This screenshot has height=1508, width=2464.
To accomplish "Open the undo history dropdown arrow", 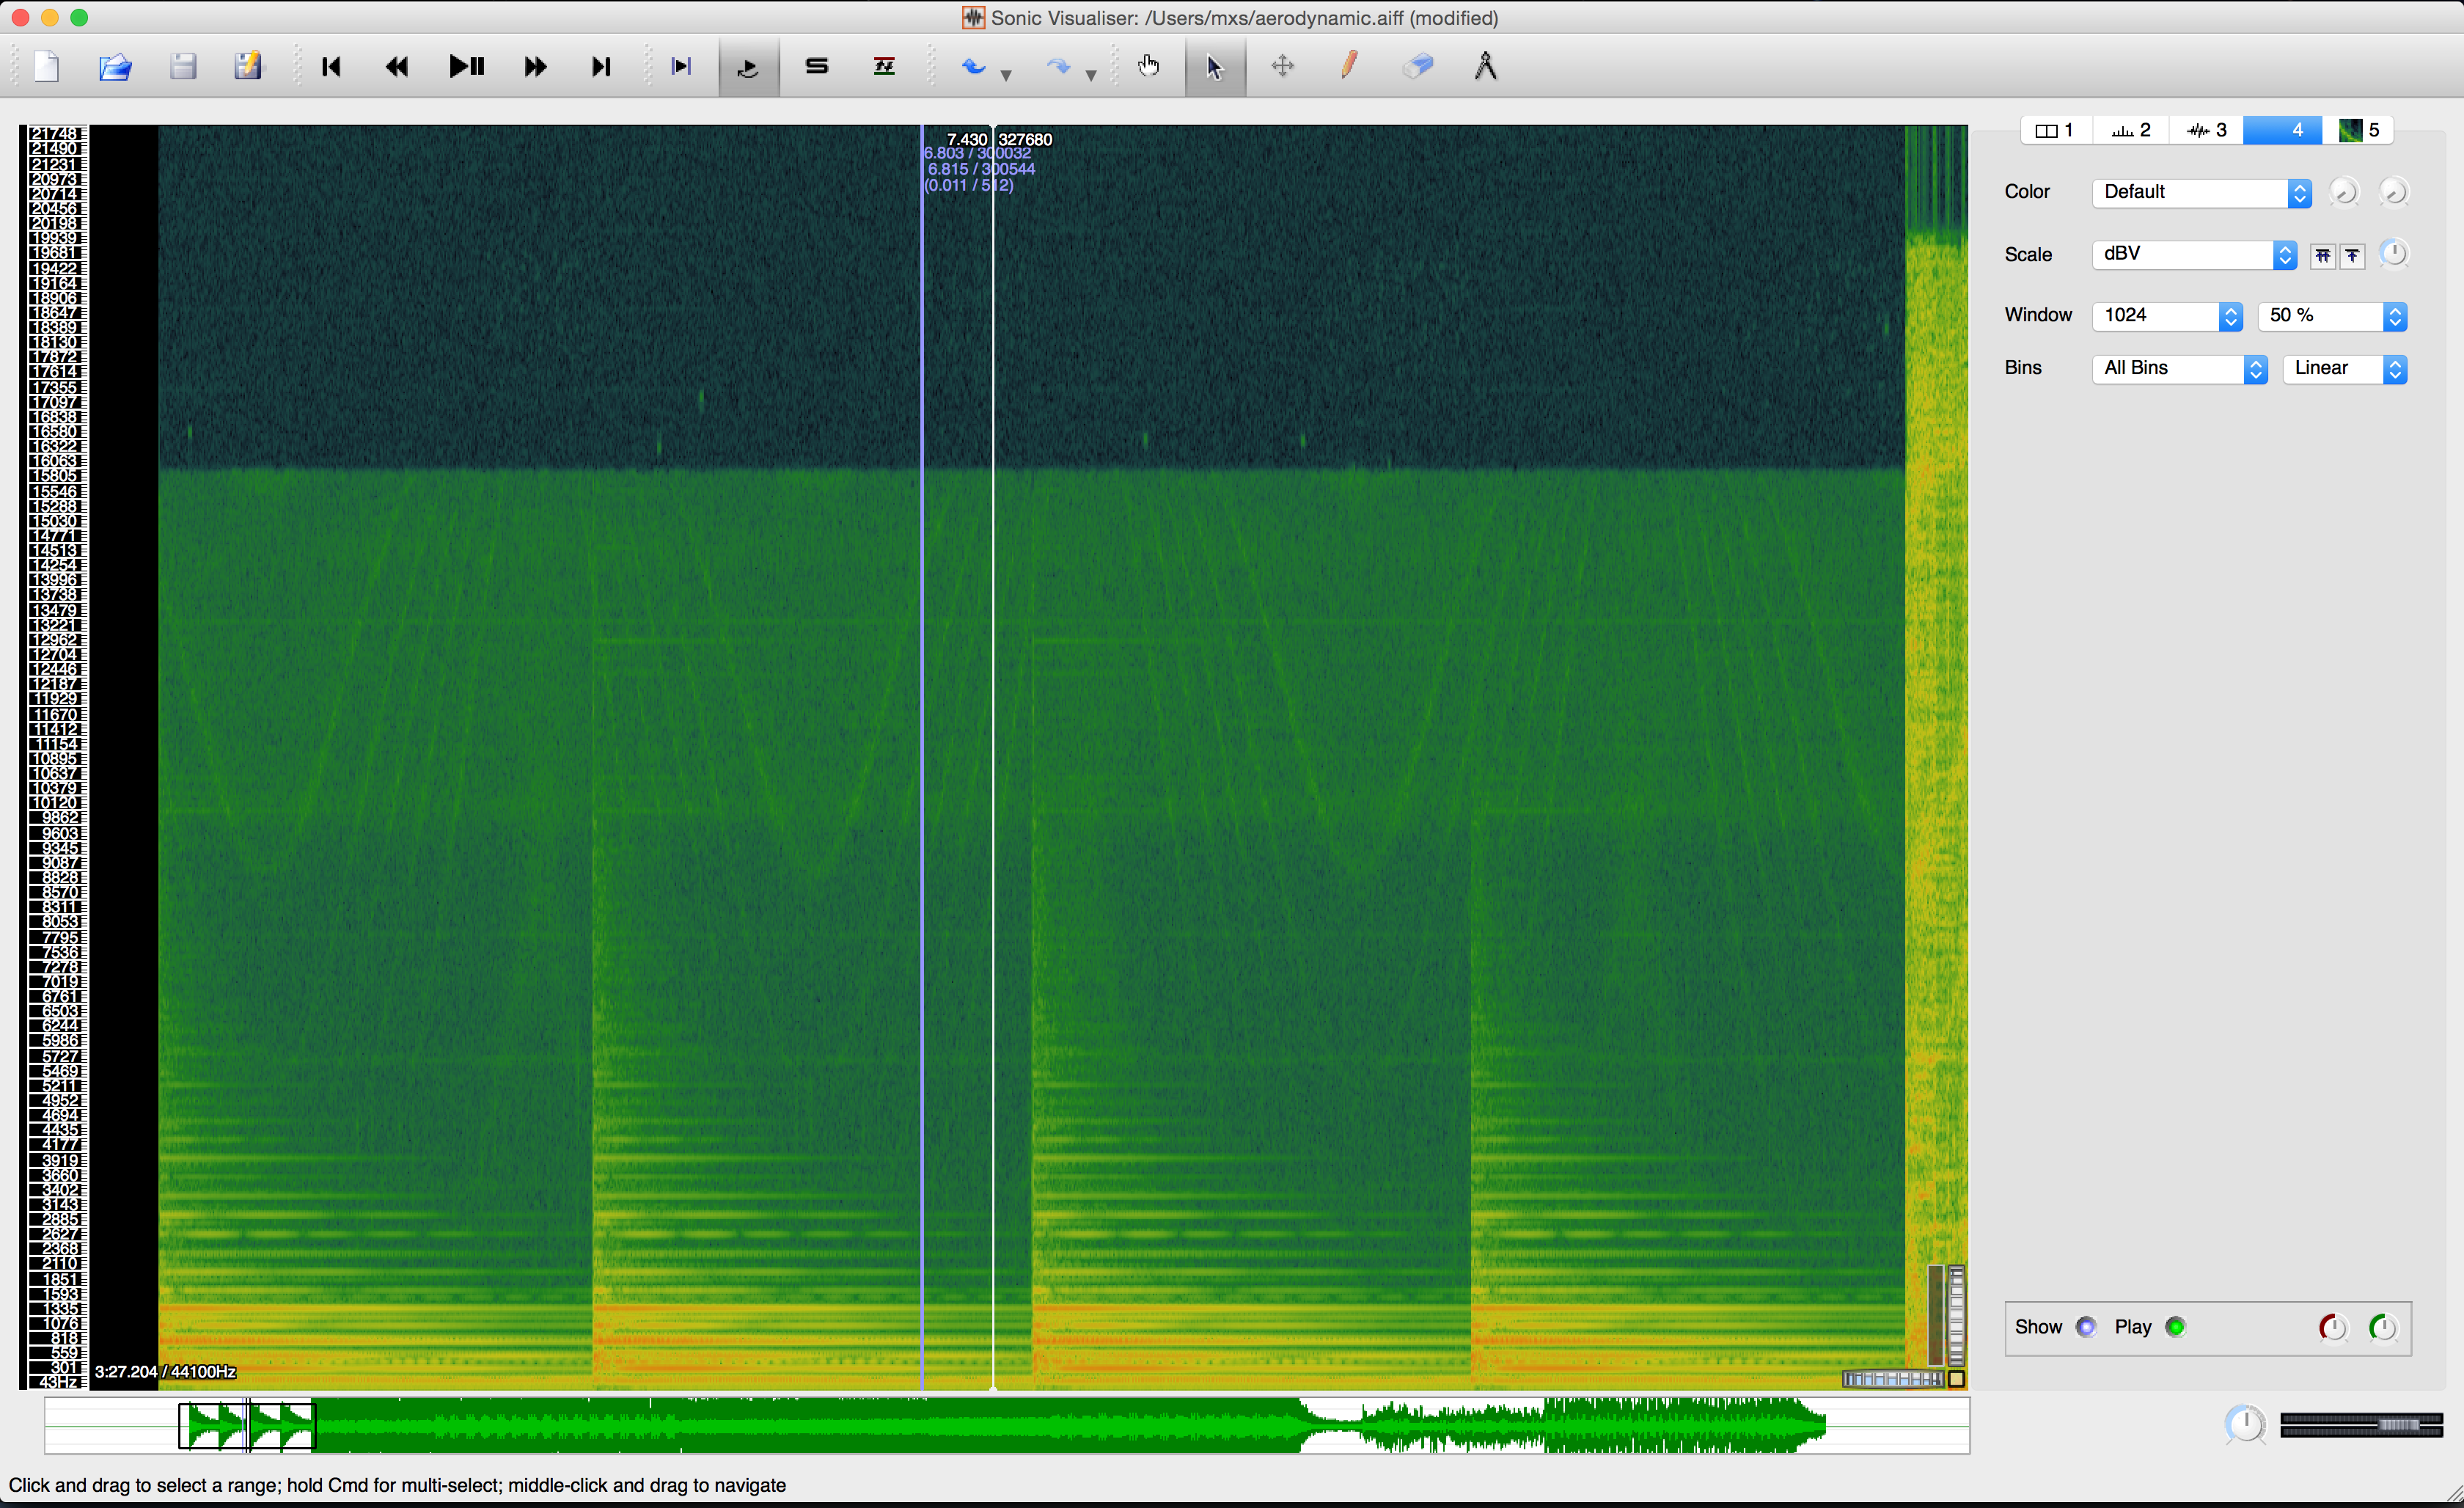I will tap(1006, 75).
